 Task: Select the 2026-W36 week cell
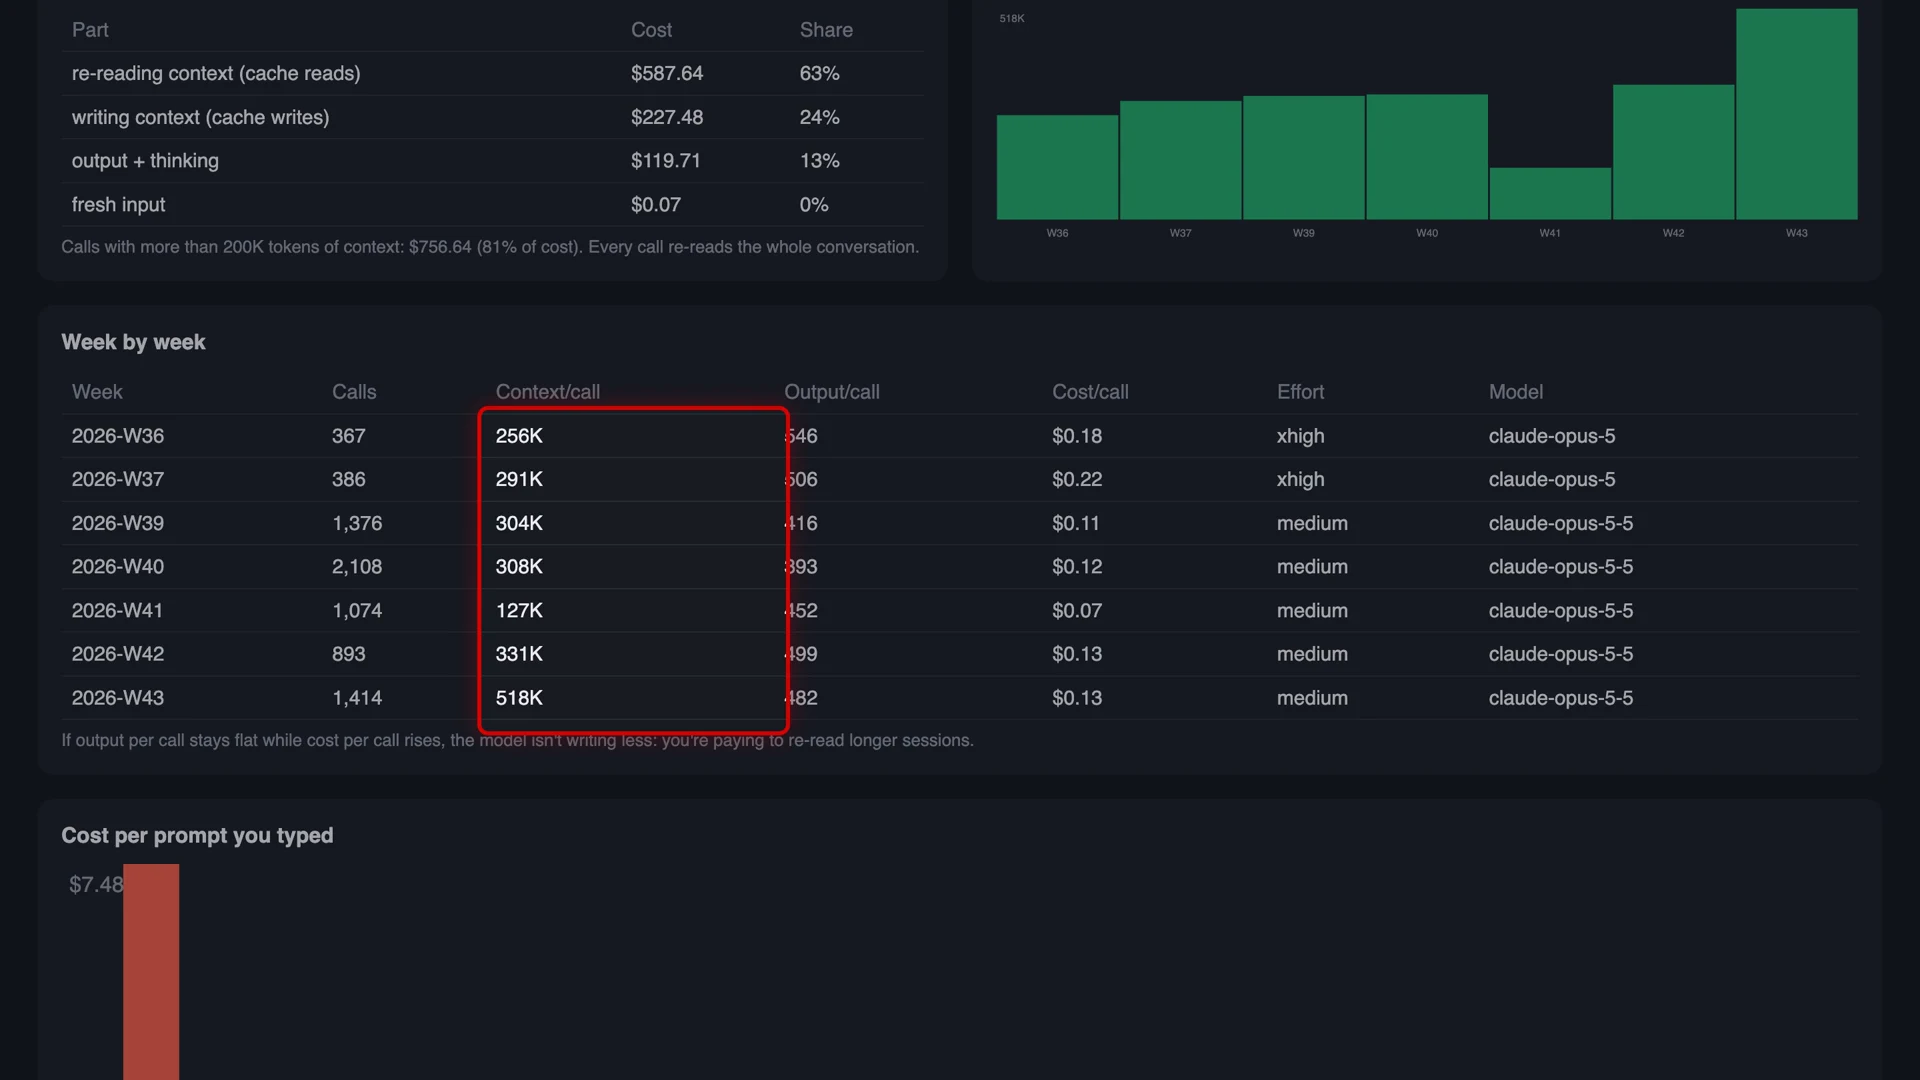[x=118, y=436]
